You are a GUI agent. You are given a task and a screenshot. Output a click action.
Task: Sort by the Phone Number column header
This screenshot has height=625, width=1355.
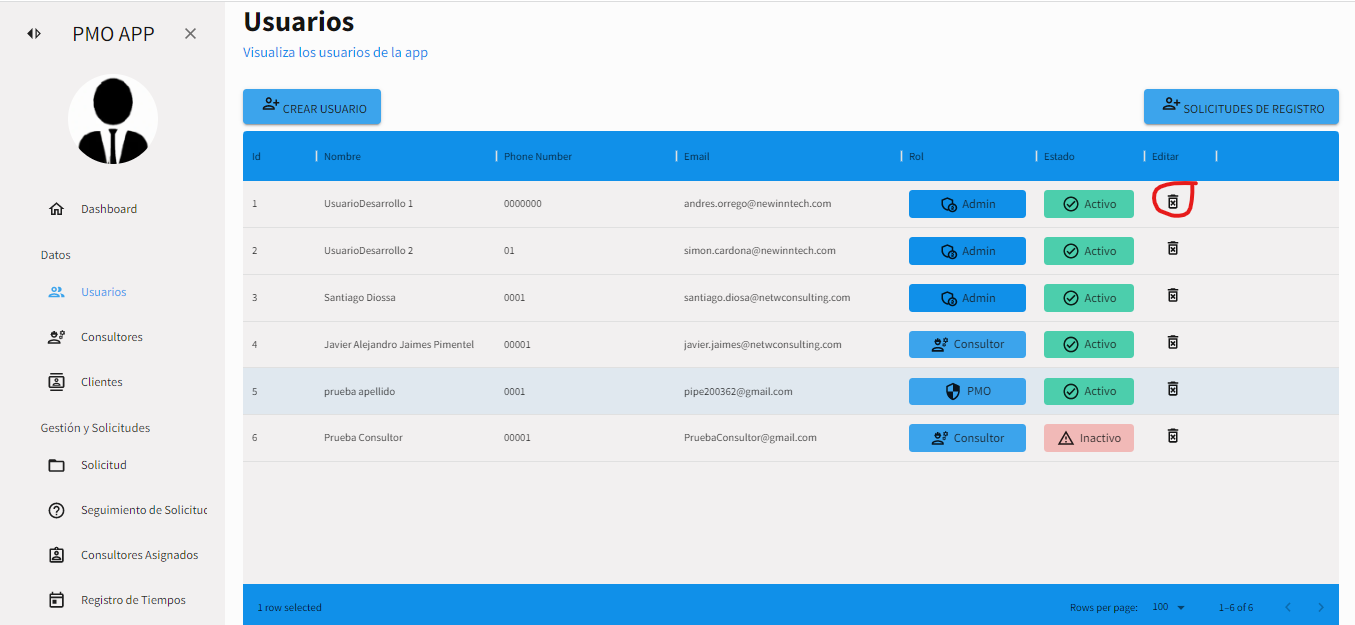point(538,156)
